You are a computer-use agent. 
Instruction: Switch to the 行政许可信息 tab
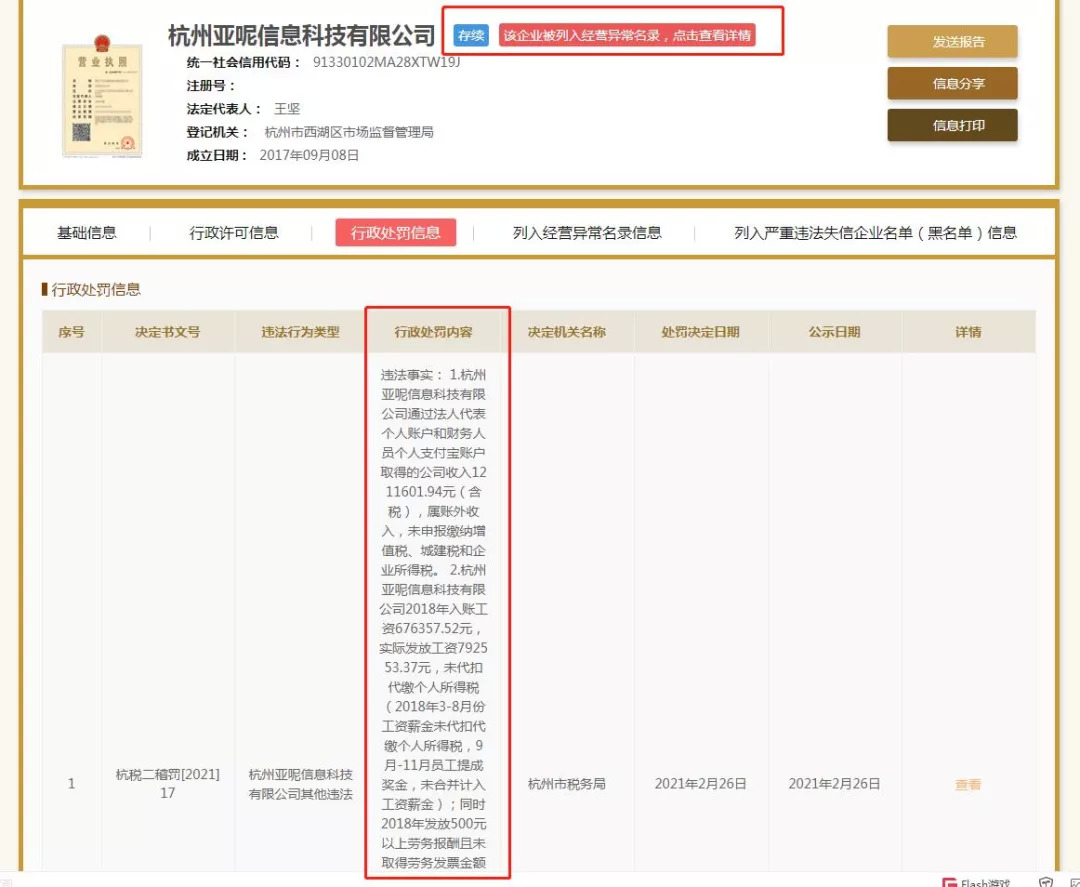[x=234, y=233]
